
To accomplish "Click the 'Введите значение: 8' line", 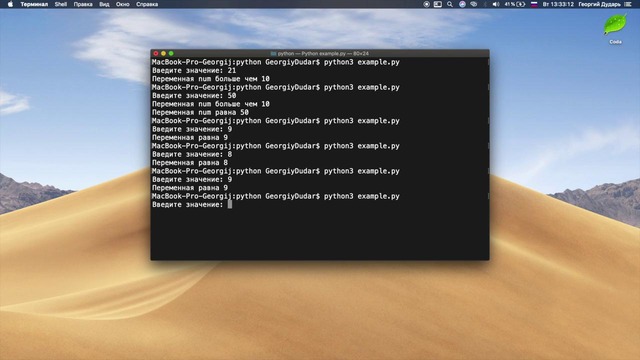I will tap(192, 154).
